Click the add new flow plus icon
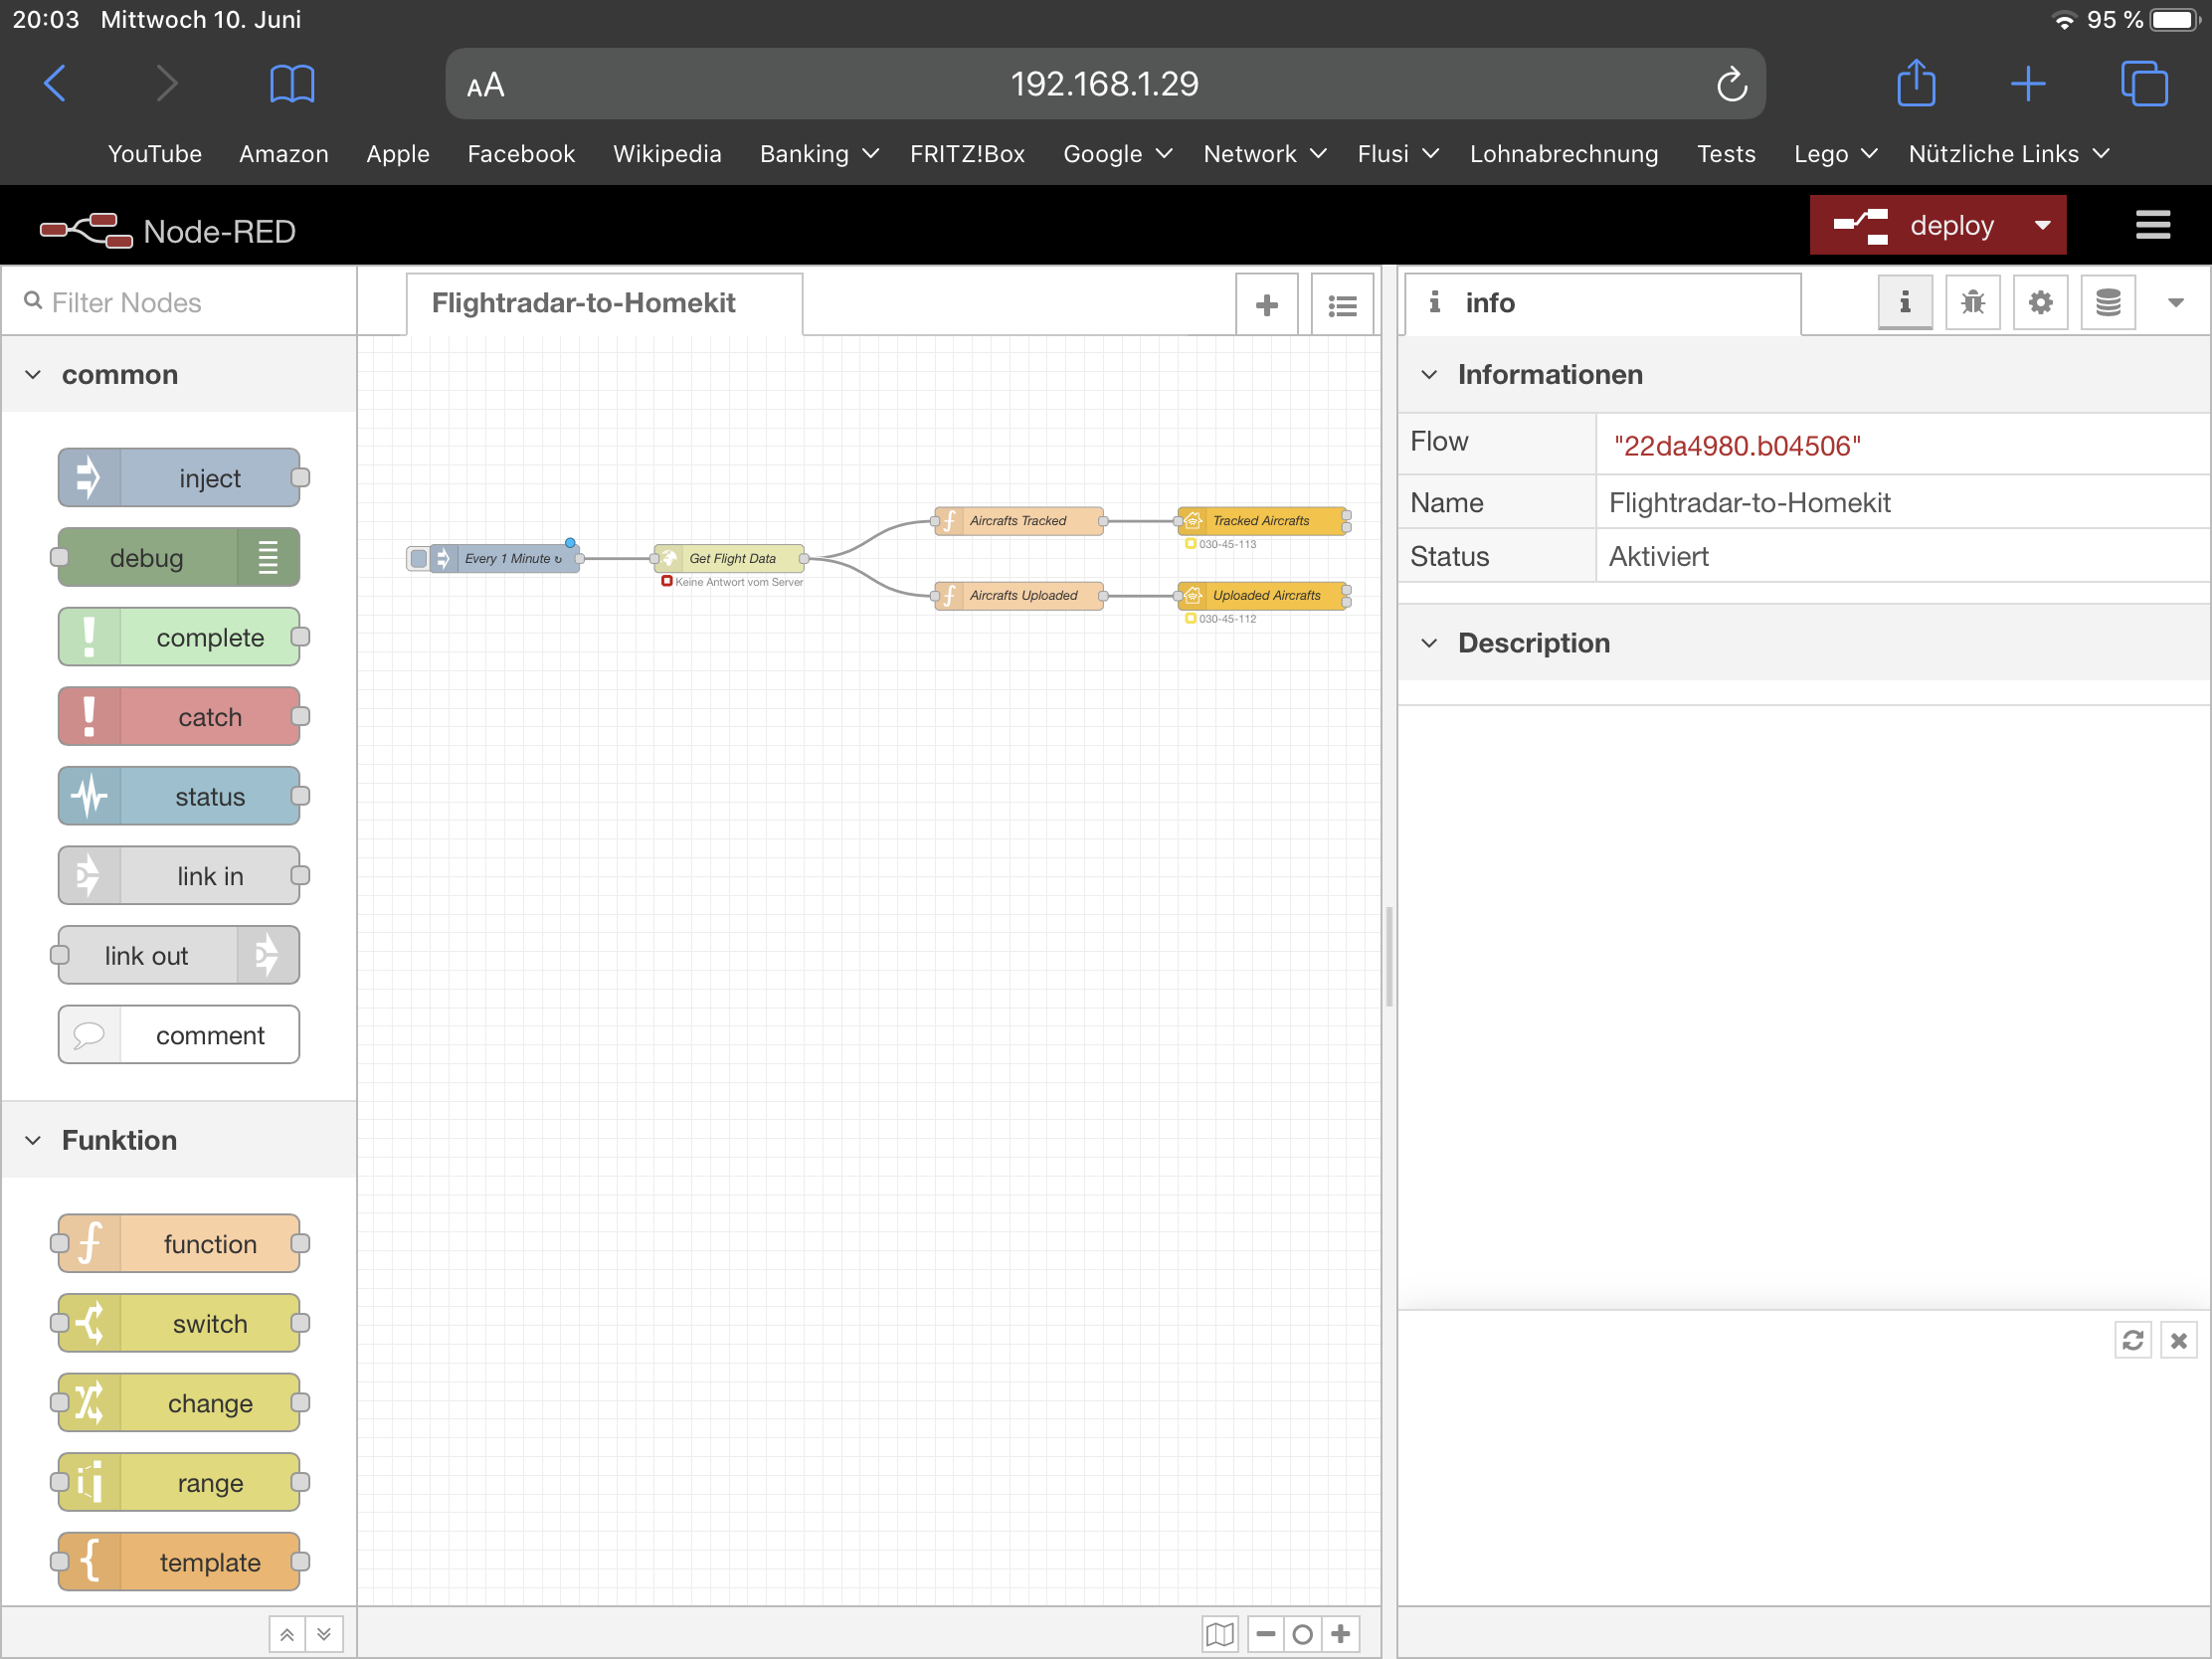Viewport: 2212px width, 1659px height. [x=1266, y=305]
